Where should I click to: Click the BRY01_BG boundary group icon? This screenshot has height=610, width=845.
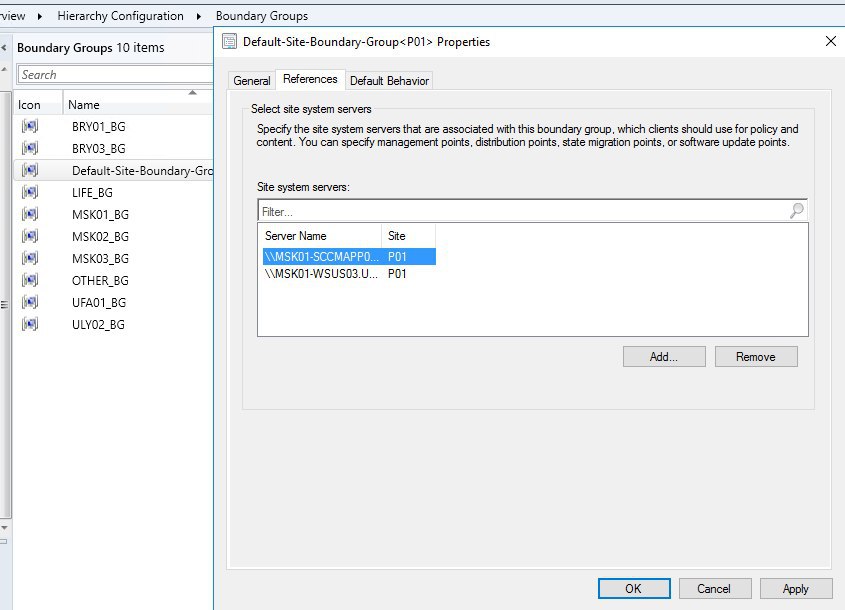tap(30, 126)
